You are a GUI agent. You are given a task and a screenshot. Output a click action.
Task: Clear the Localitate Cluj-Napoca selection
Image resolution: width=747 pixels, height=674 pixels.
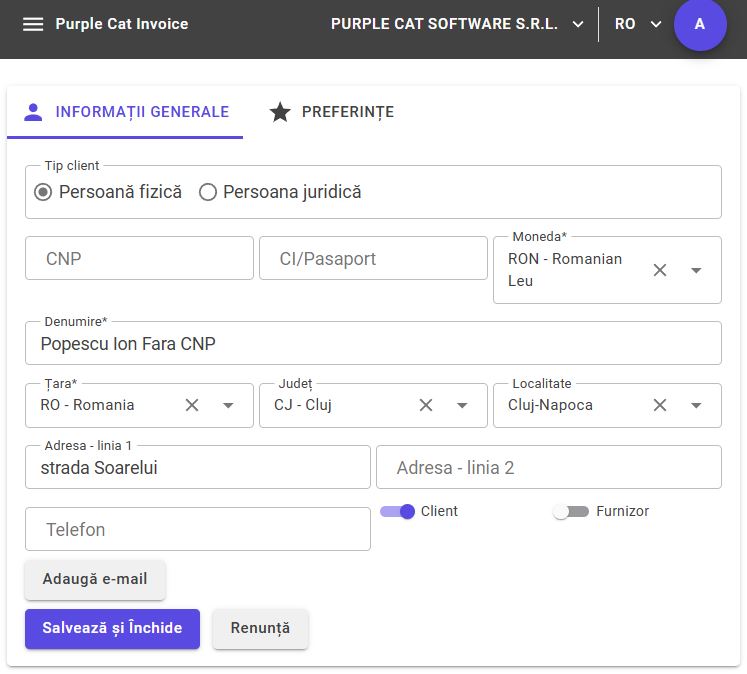pyautogui.click(x=660, y=405)
